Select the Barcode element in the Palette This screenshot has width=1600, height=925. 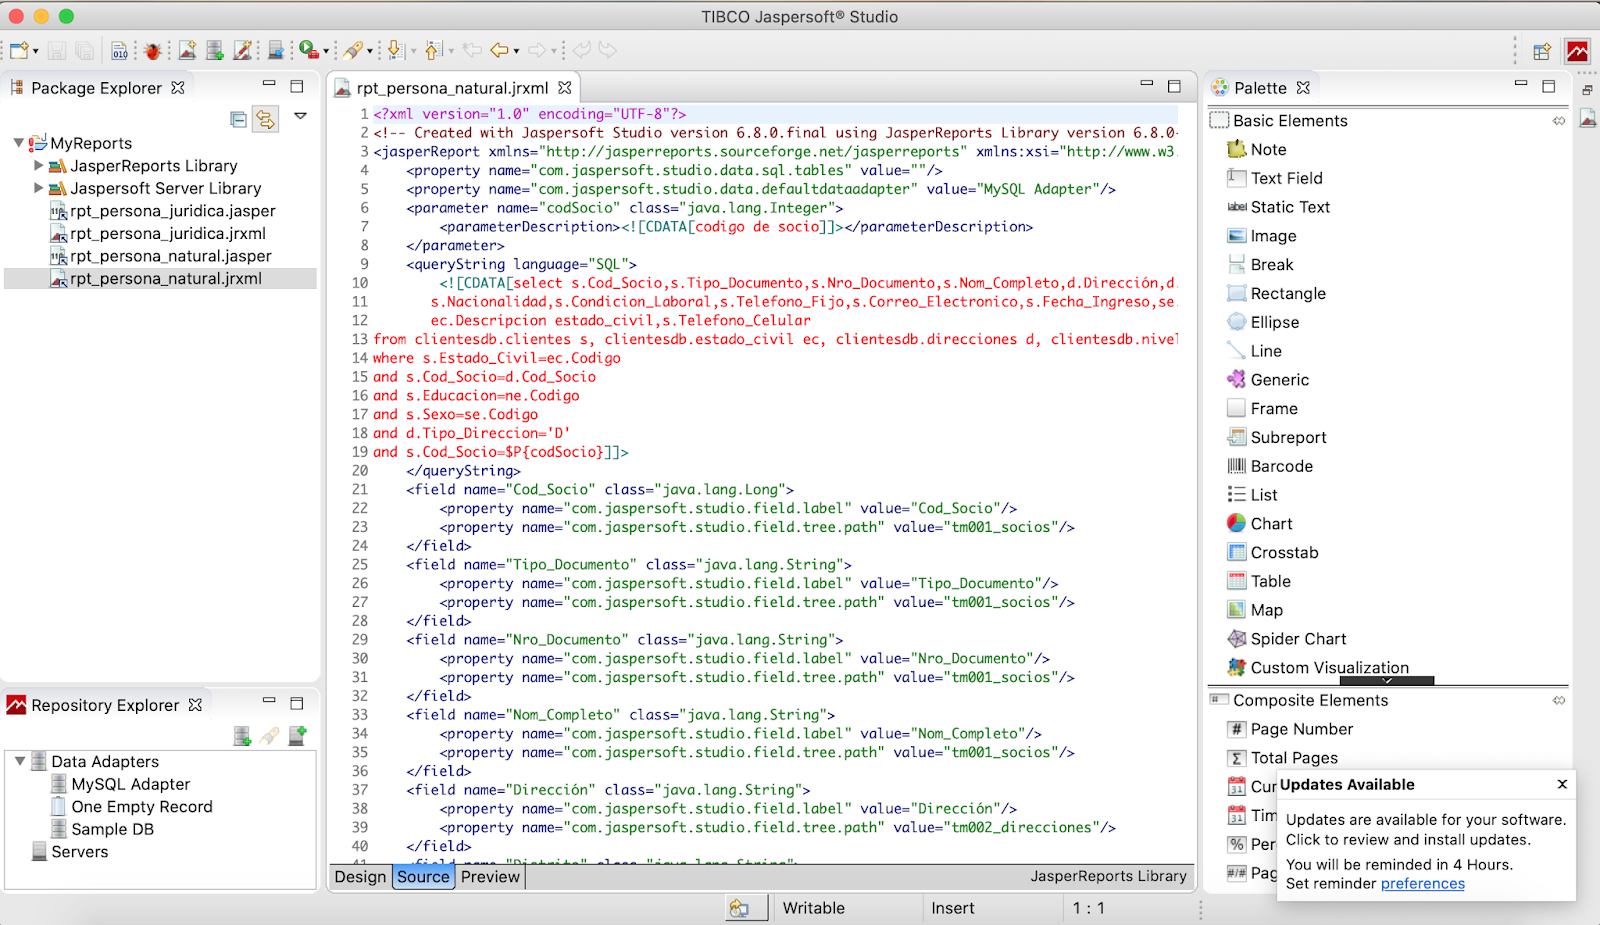(1281, 466)
